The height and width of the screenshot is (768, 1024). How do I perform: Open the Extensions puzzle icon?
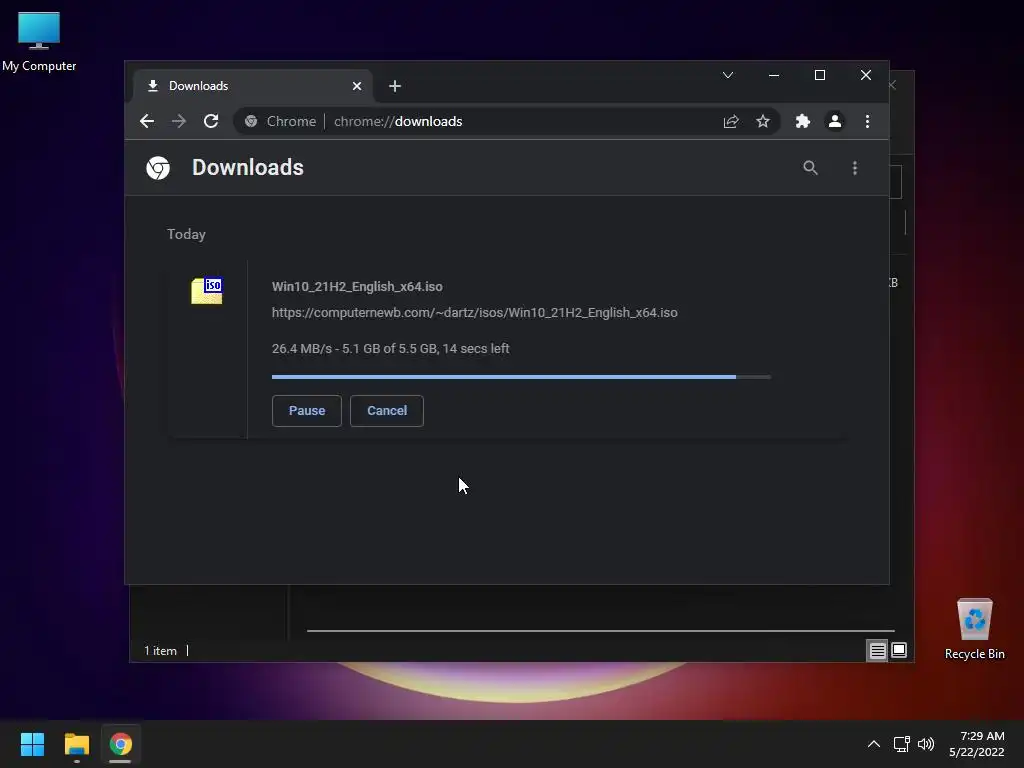click(x=803, y=121)
